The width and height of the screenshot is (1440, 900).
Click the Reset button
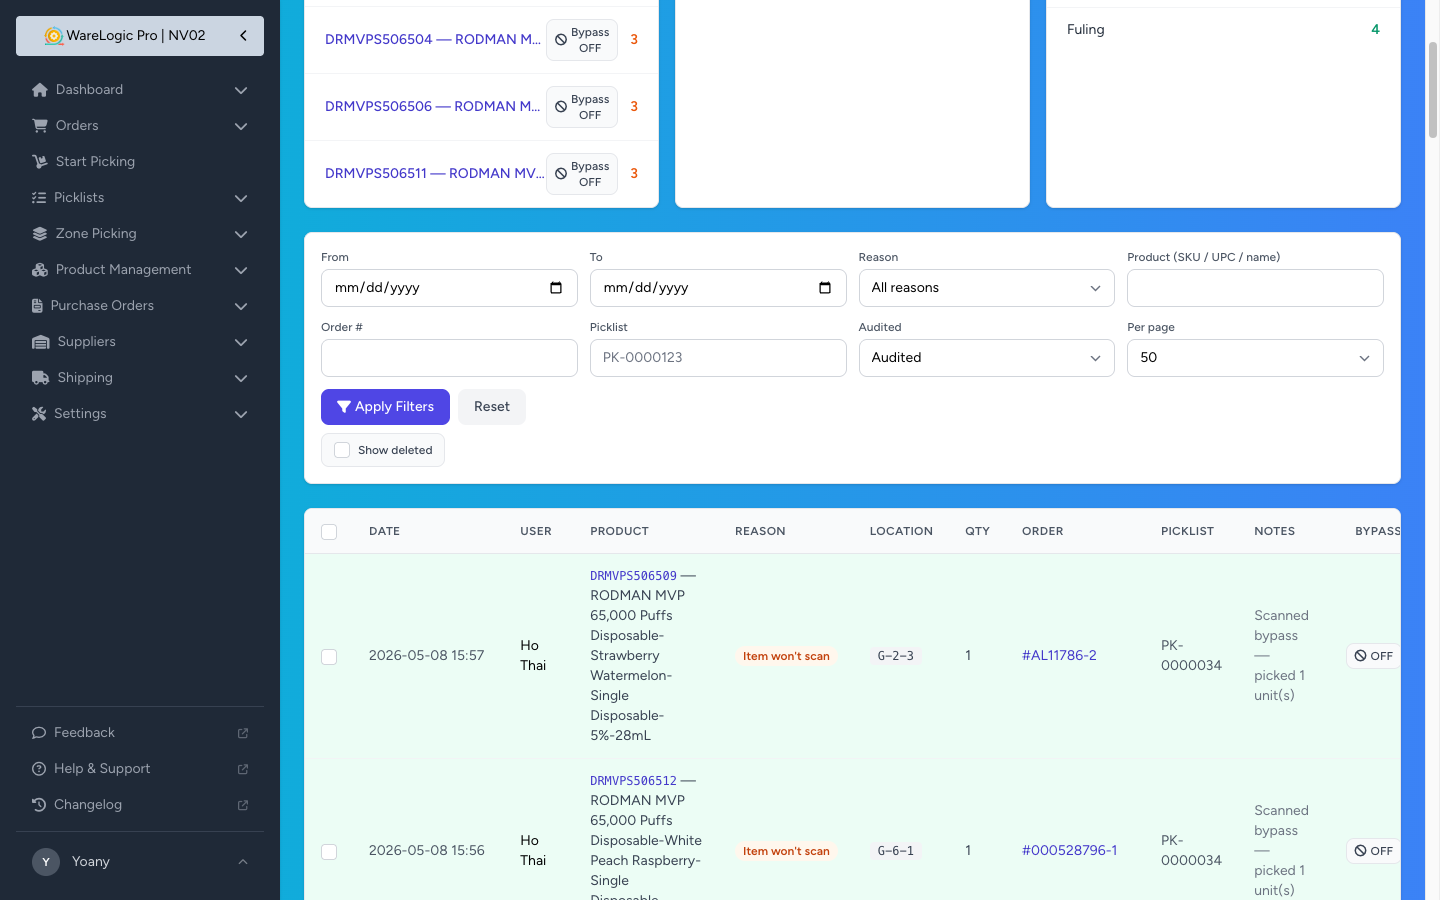point(491,407)
